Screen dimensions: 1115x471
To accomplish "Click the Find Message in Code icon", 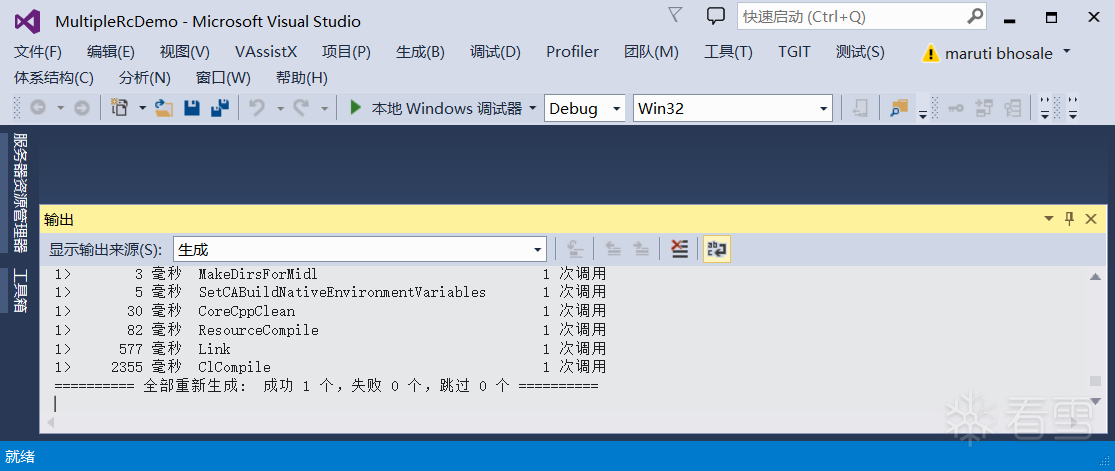I will pyautogui.click(x=575, y=249).
